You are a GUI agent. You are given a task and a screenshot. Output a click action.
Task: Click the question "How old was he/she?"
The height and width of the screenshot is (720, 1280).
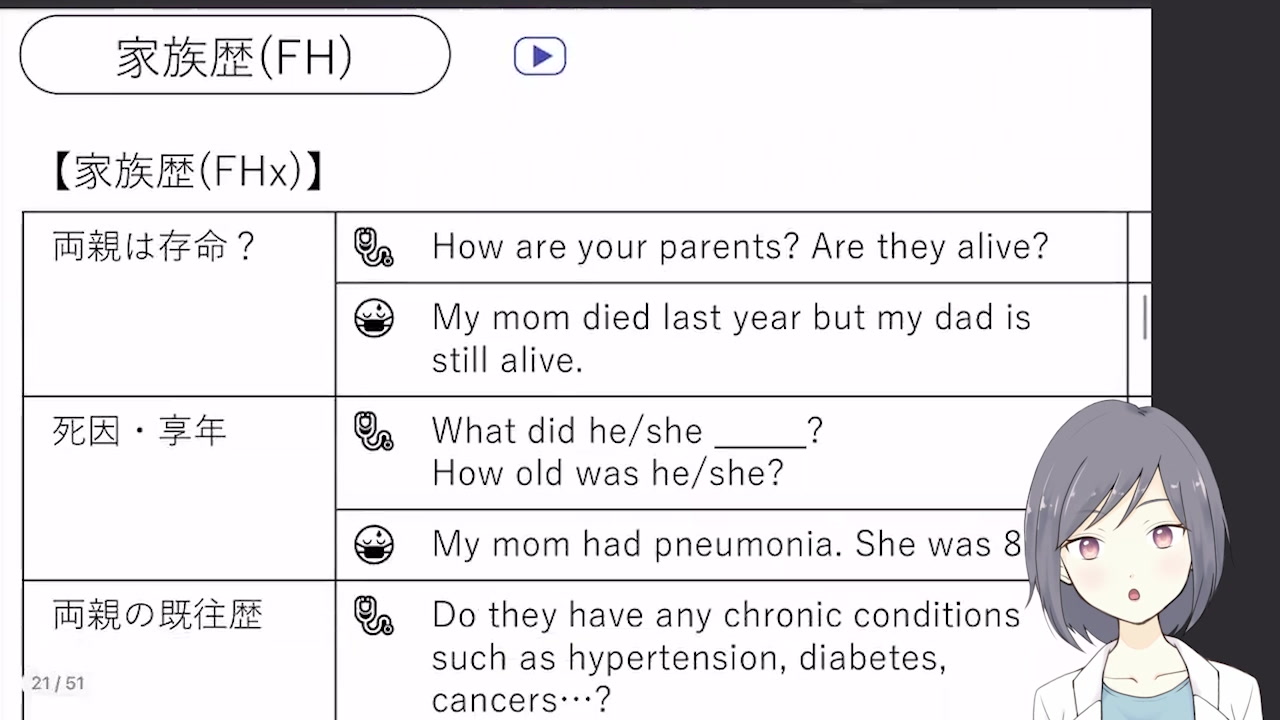607,473
